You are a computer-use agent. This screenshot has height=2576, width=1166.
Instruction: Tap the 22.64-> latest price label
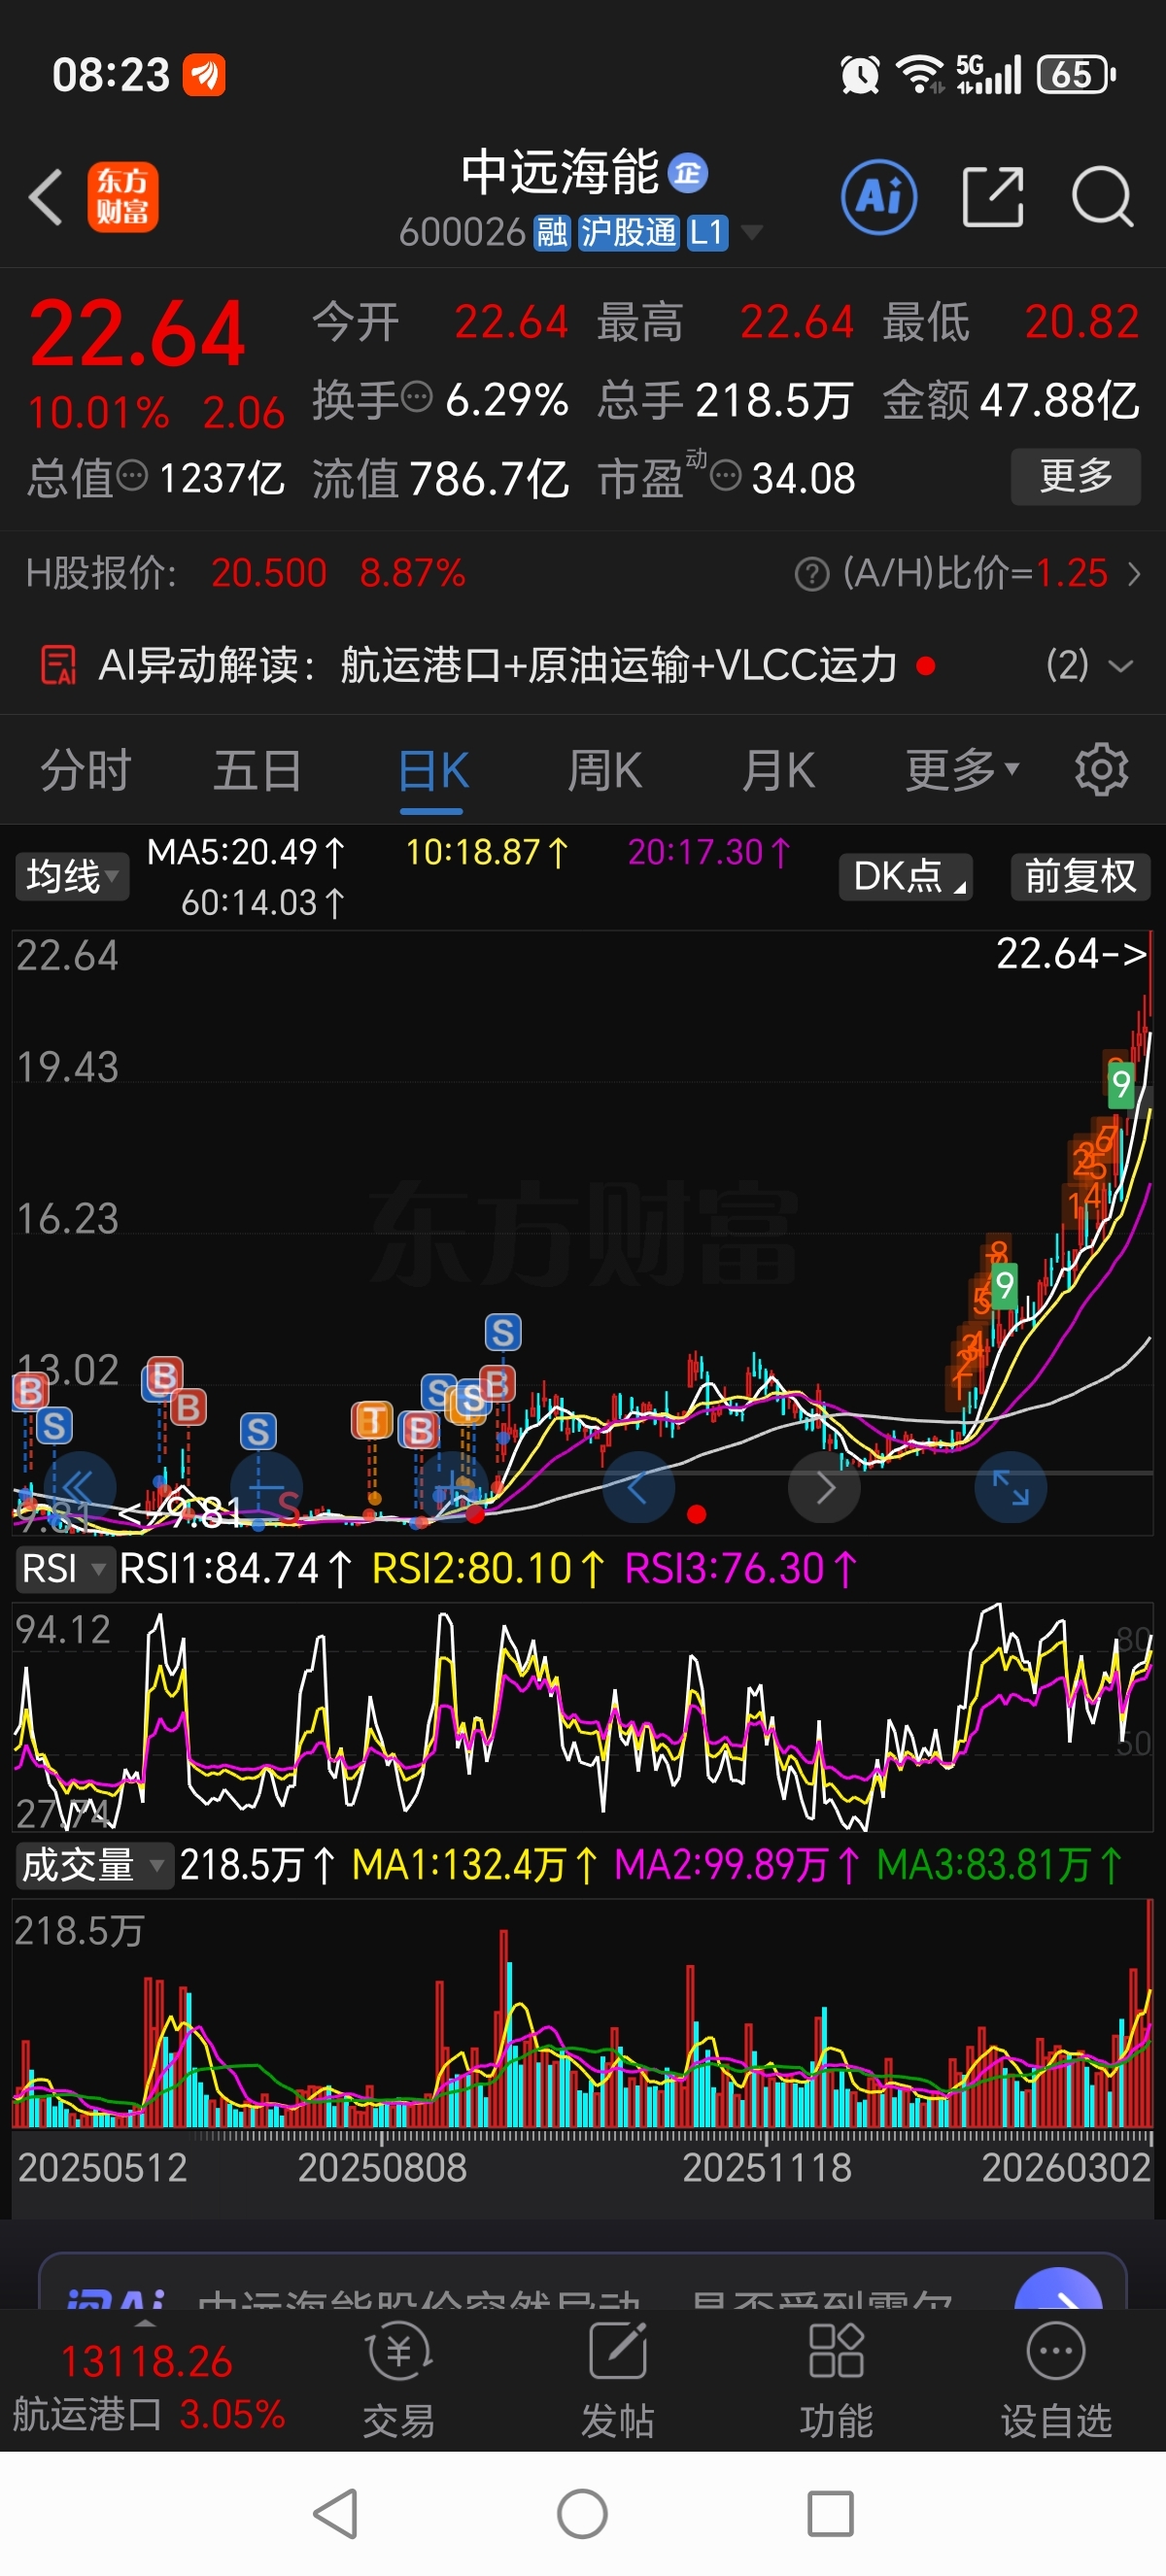(x=1071, y=953)
